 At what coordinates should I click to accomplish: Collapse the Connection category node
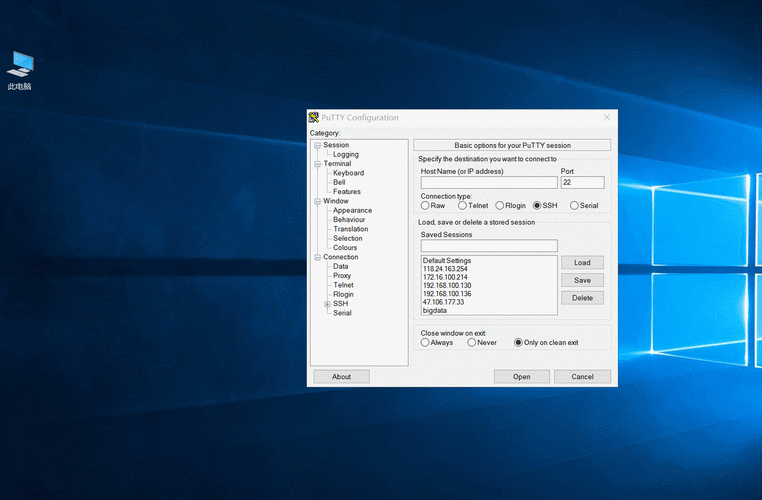[317, 258]
